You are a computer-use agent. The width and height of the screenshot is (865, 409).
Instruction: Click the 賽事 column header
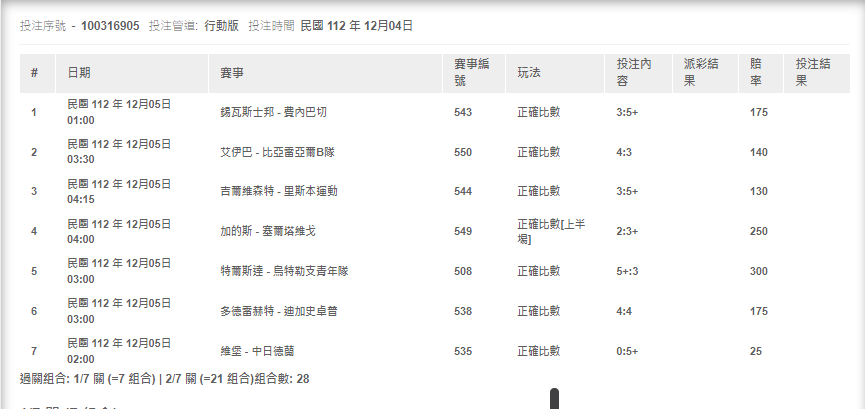(x=231, y=74)
